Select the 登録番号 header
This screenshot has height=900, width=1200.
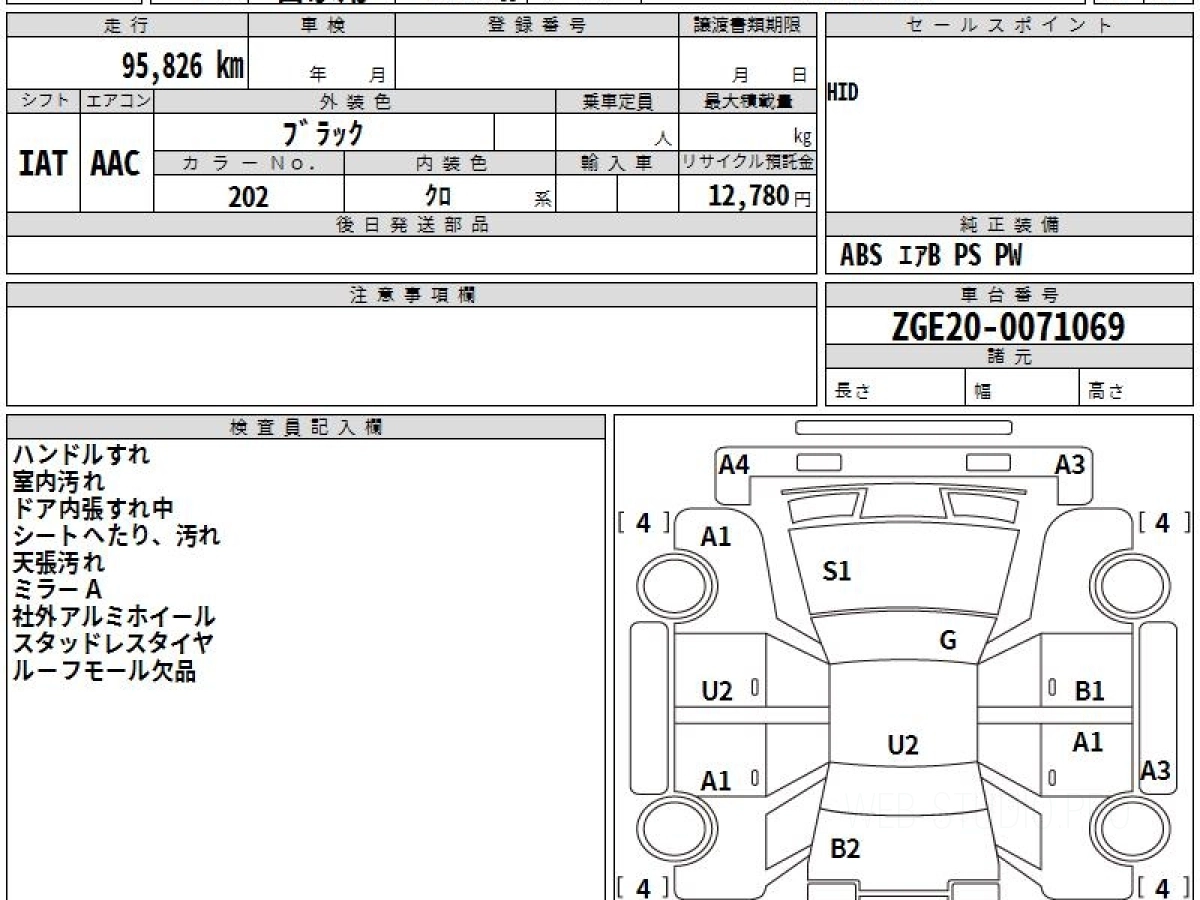pyautogui.click(x=537, y=26)
